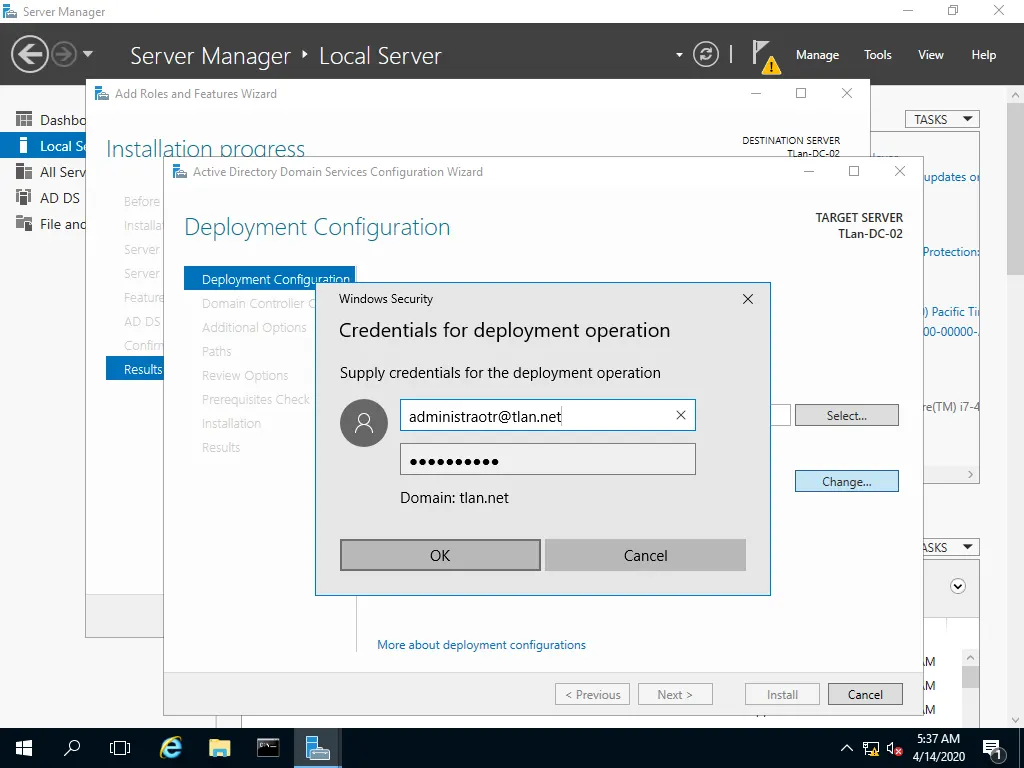This screenshot has height=768, width=1024.
Task: Open the Action Center notification icon
Action: tap(992, 748)
